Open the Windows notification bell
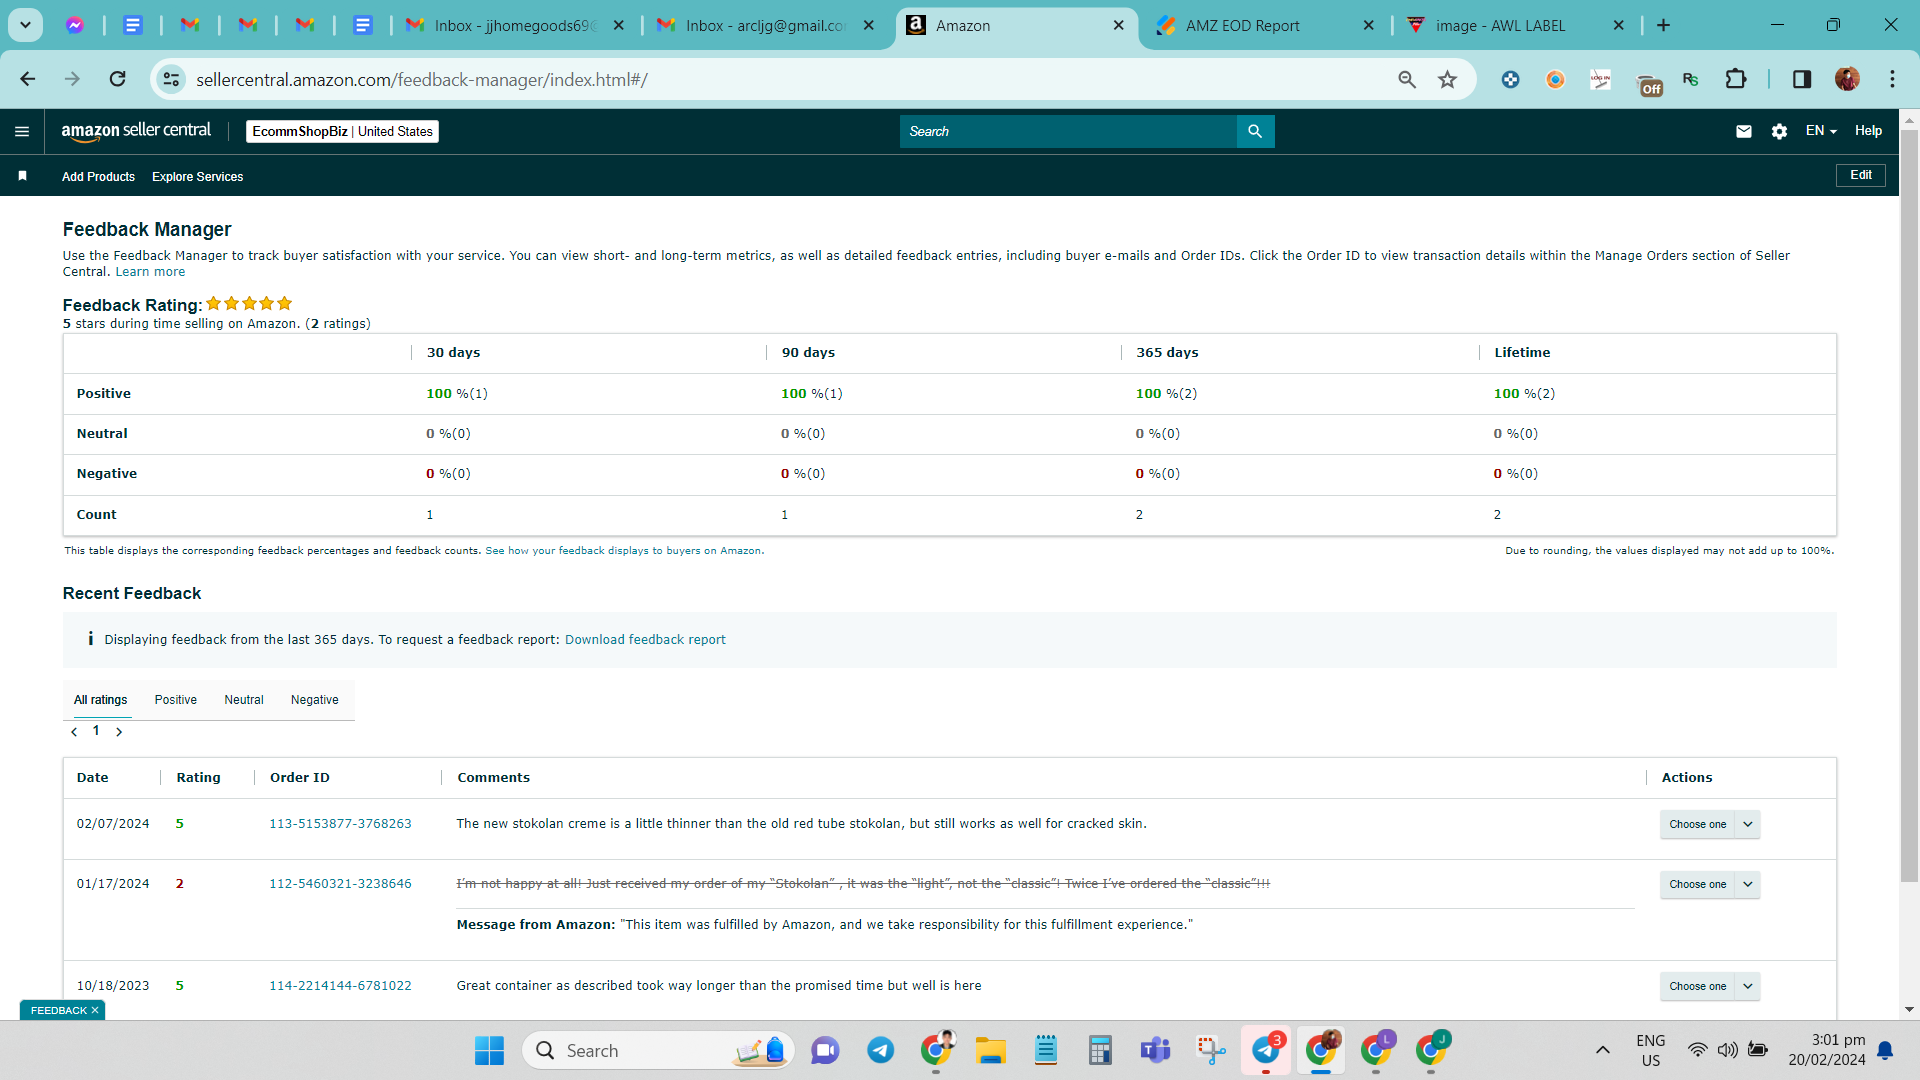The height and width of the screenshot is (1080, 1920). pos(1885,1050)
